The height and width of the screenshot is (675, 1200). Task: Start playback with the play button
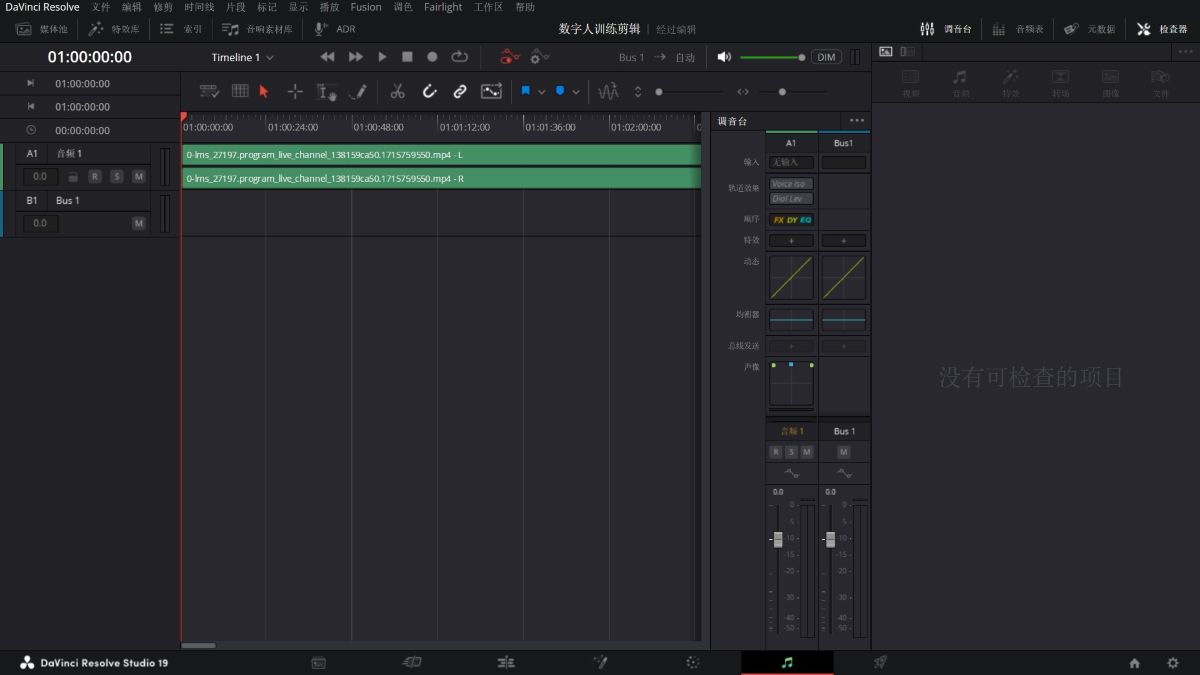click(x=382, y=57)
